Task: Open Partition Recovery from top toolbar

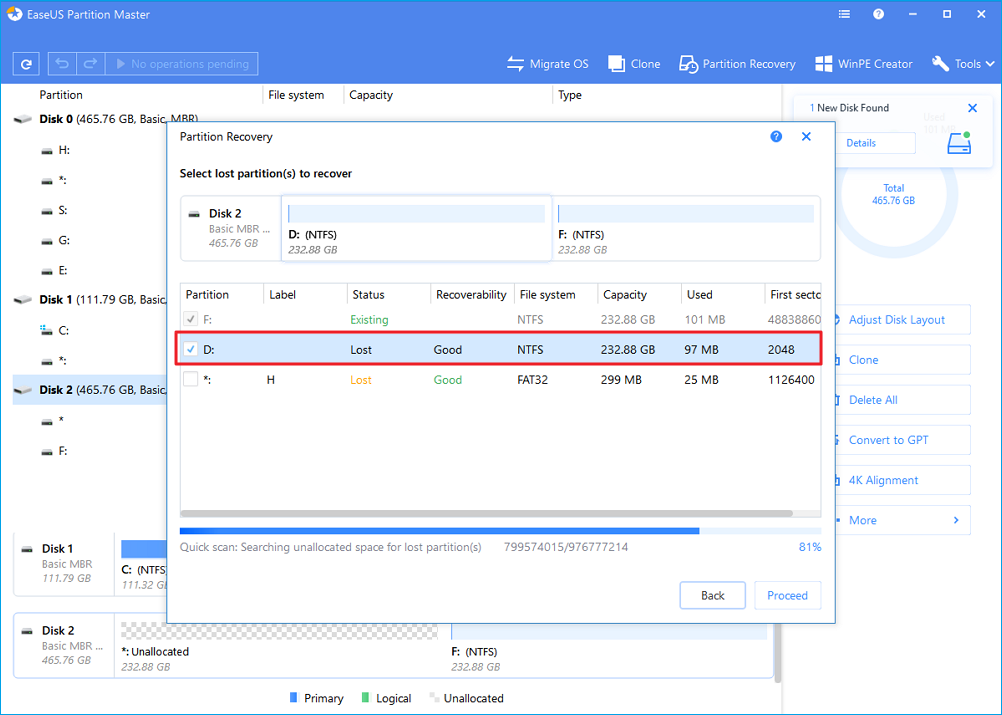Action: (x=738, y=64)
